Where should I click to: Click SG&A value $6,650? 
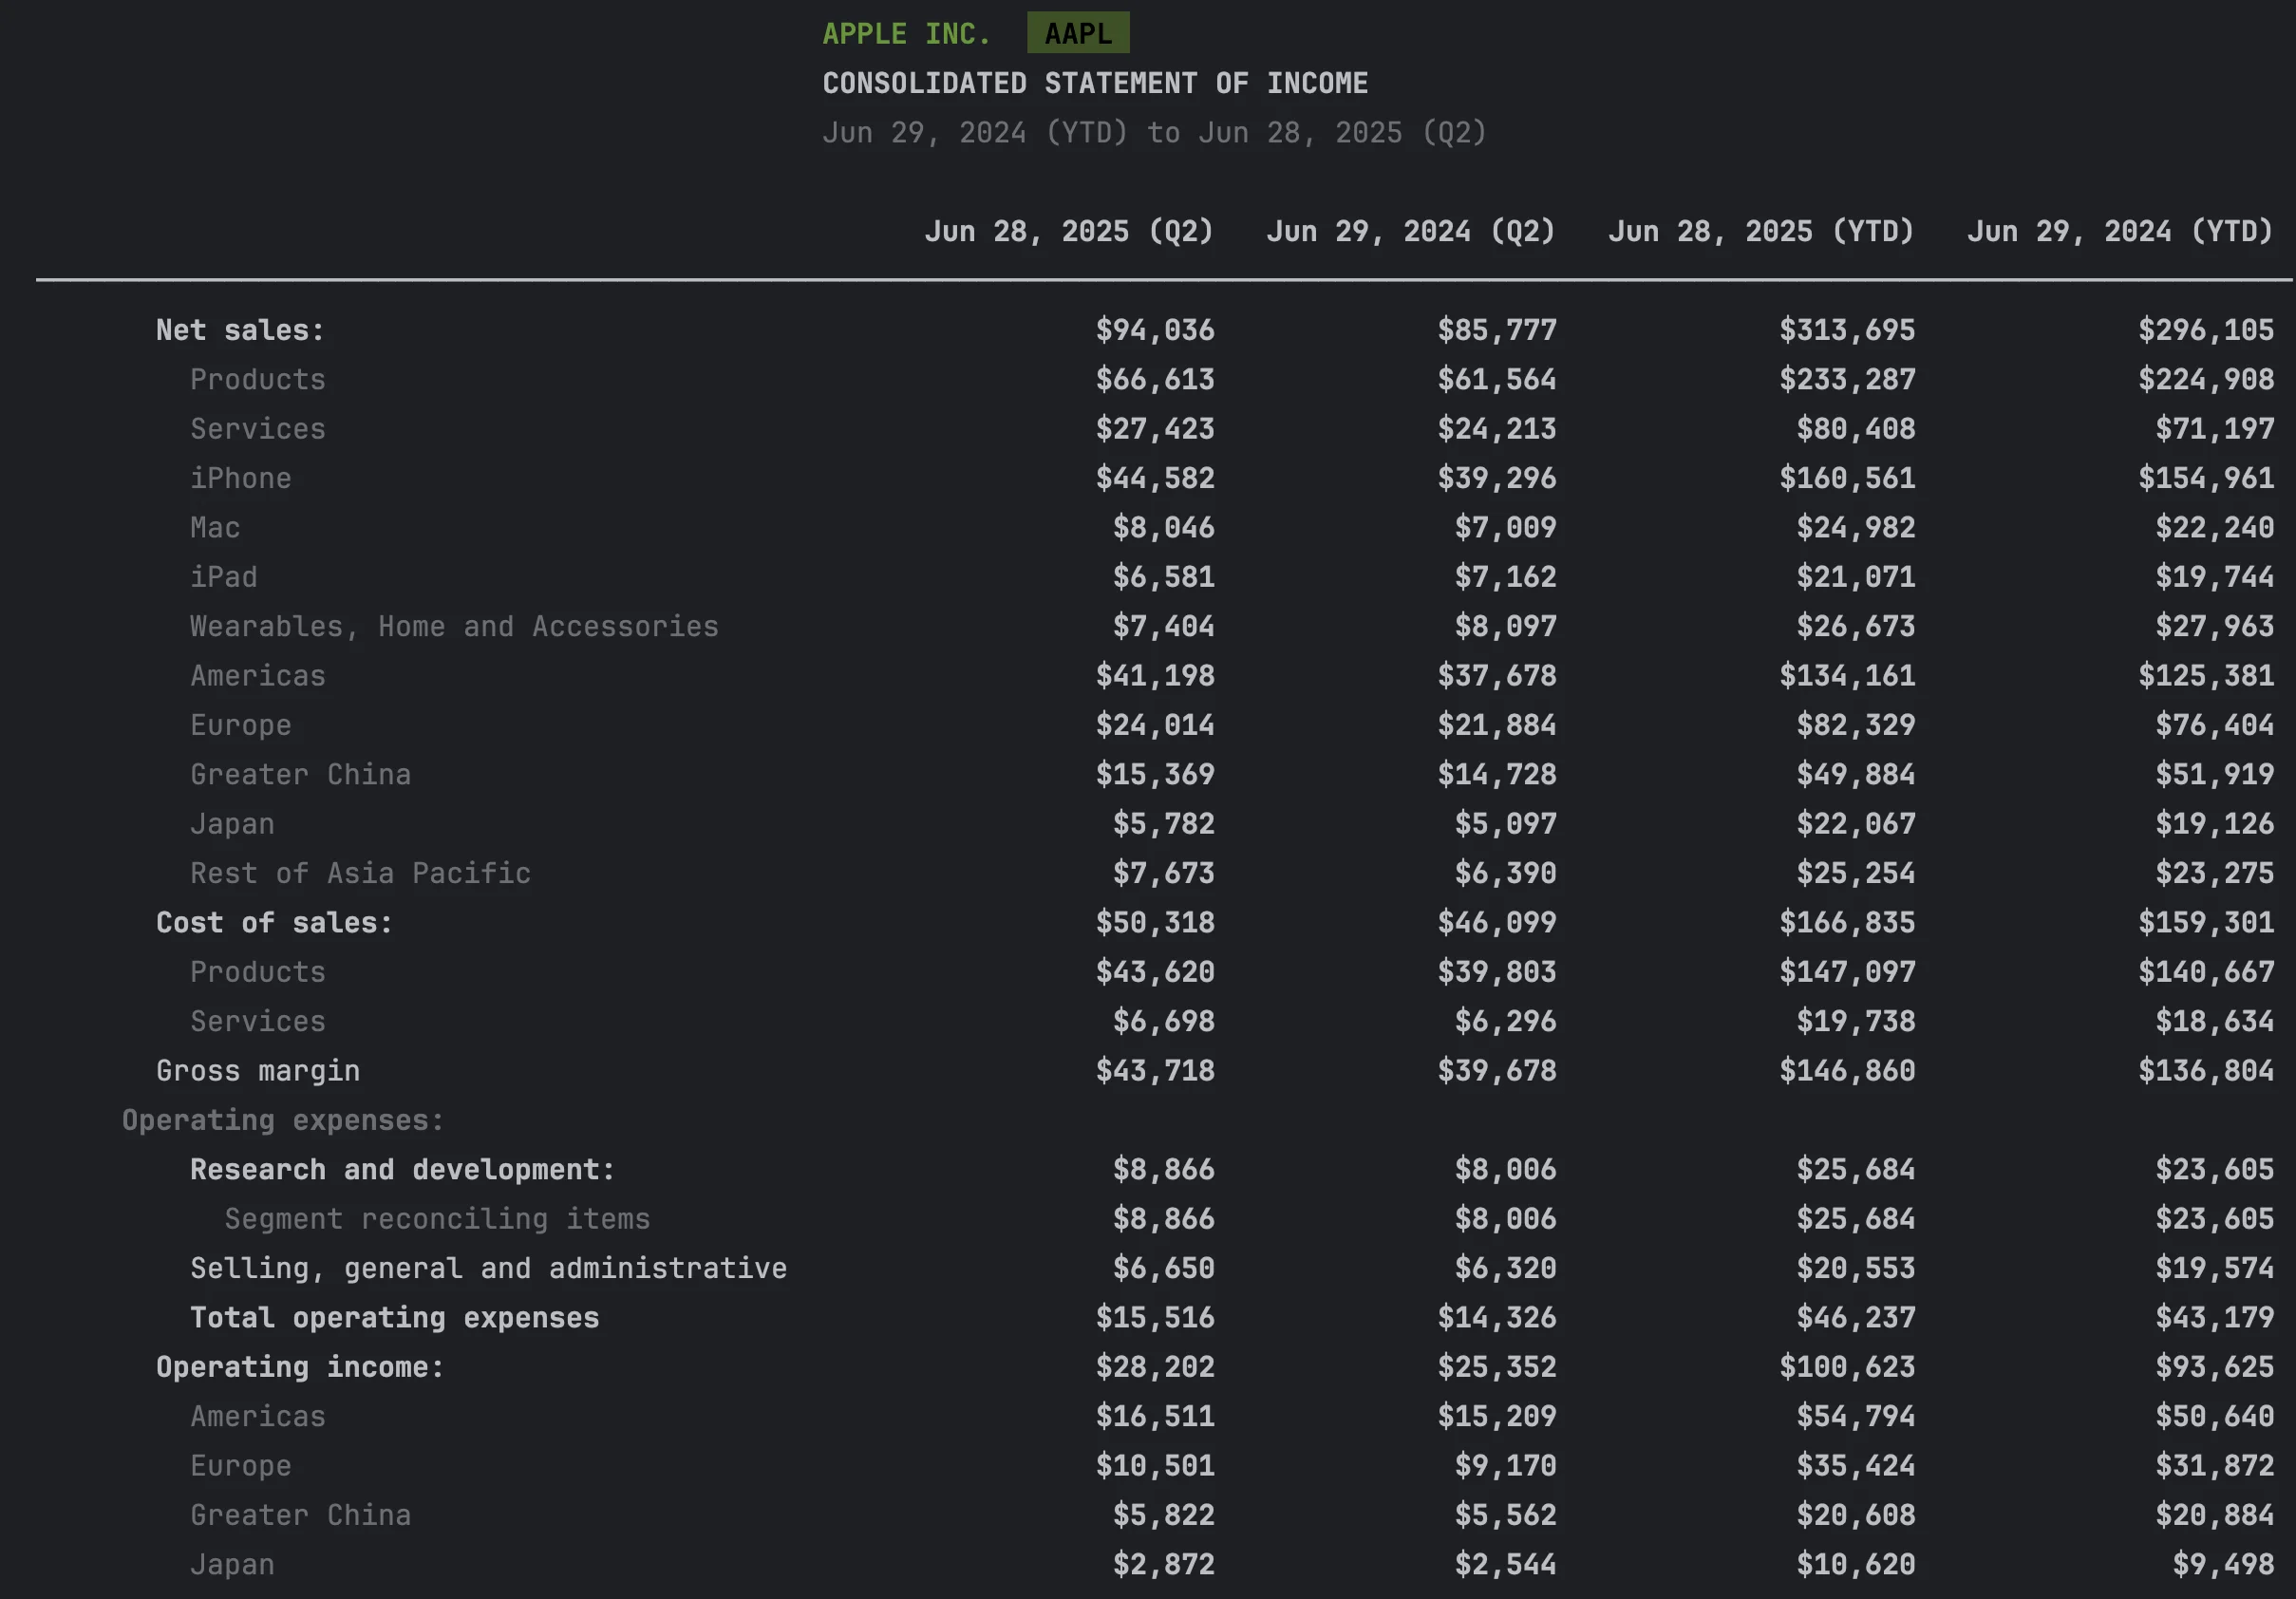[1164, 1268]
